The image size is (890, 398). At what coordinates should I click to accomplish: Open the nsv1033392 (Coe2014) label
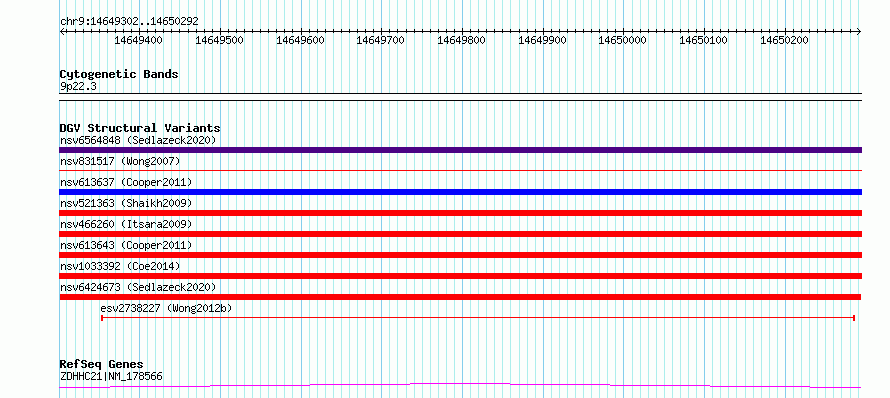click(120, 266)
